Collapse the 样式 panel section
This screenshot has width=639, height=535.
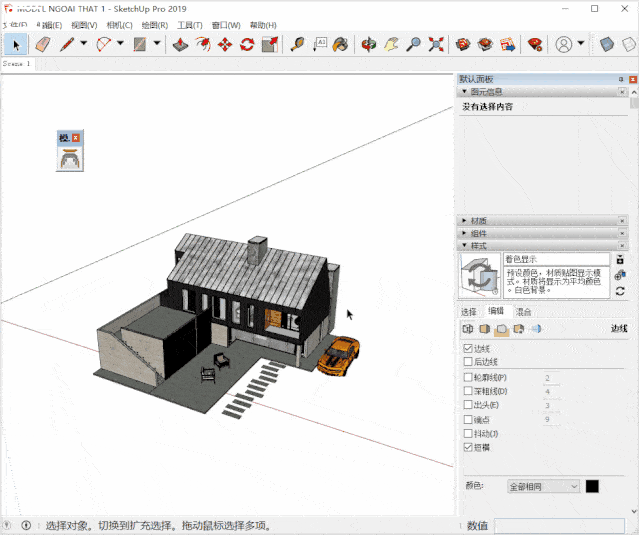click(464, 246)
